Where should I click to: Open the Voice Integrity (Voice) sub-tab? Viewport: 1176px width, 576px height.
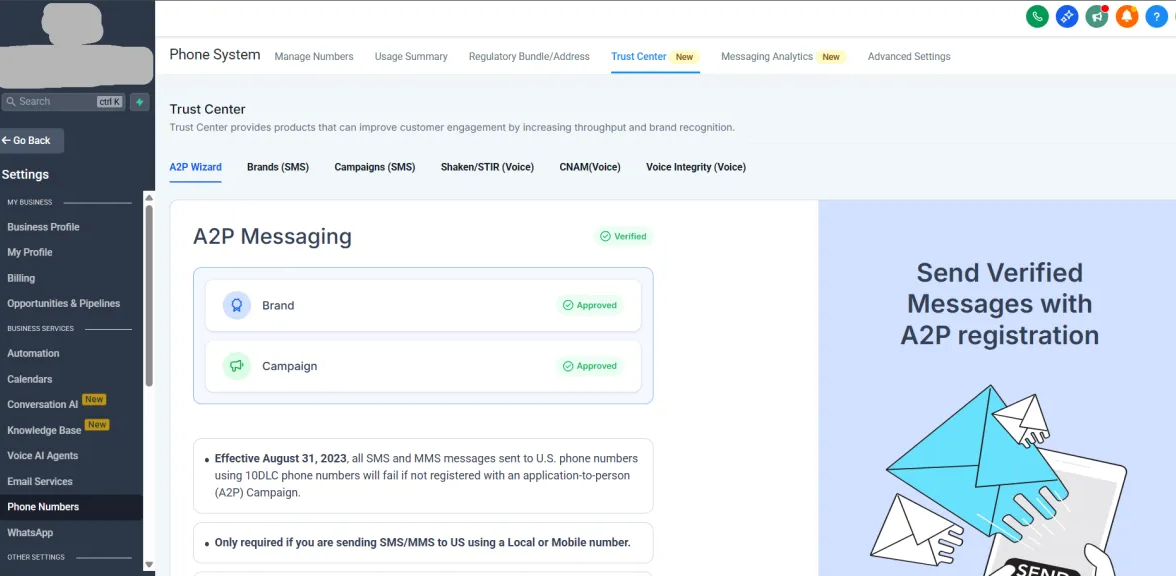click(696, 167)
